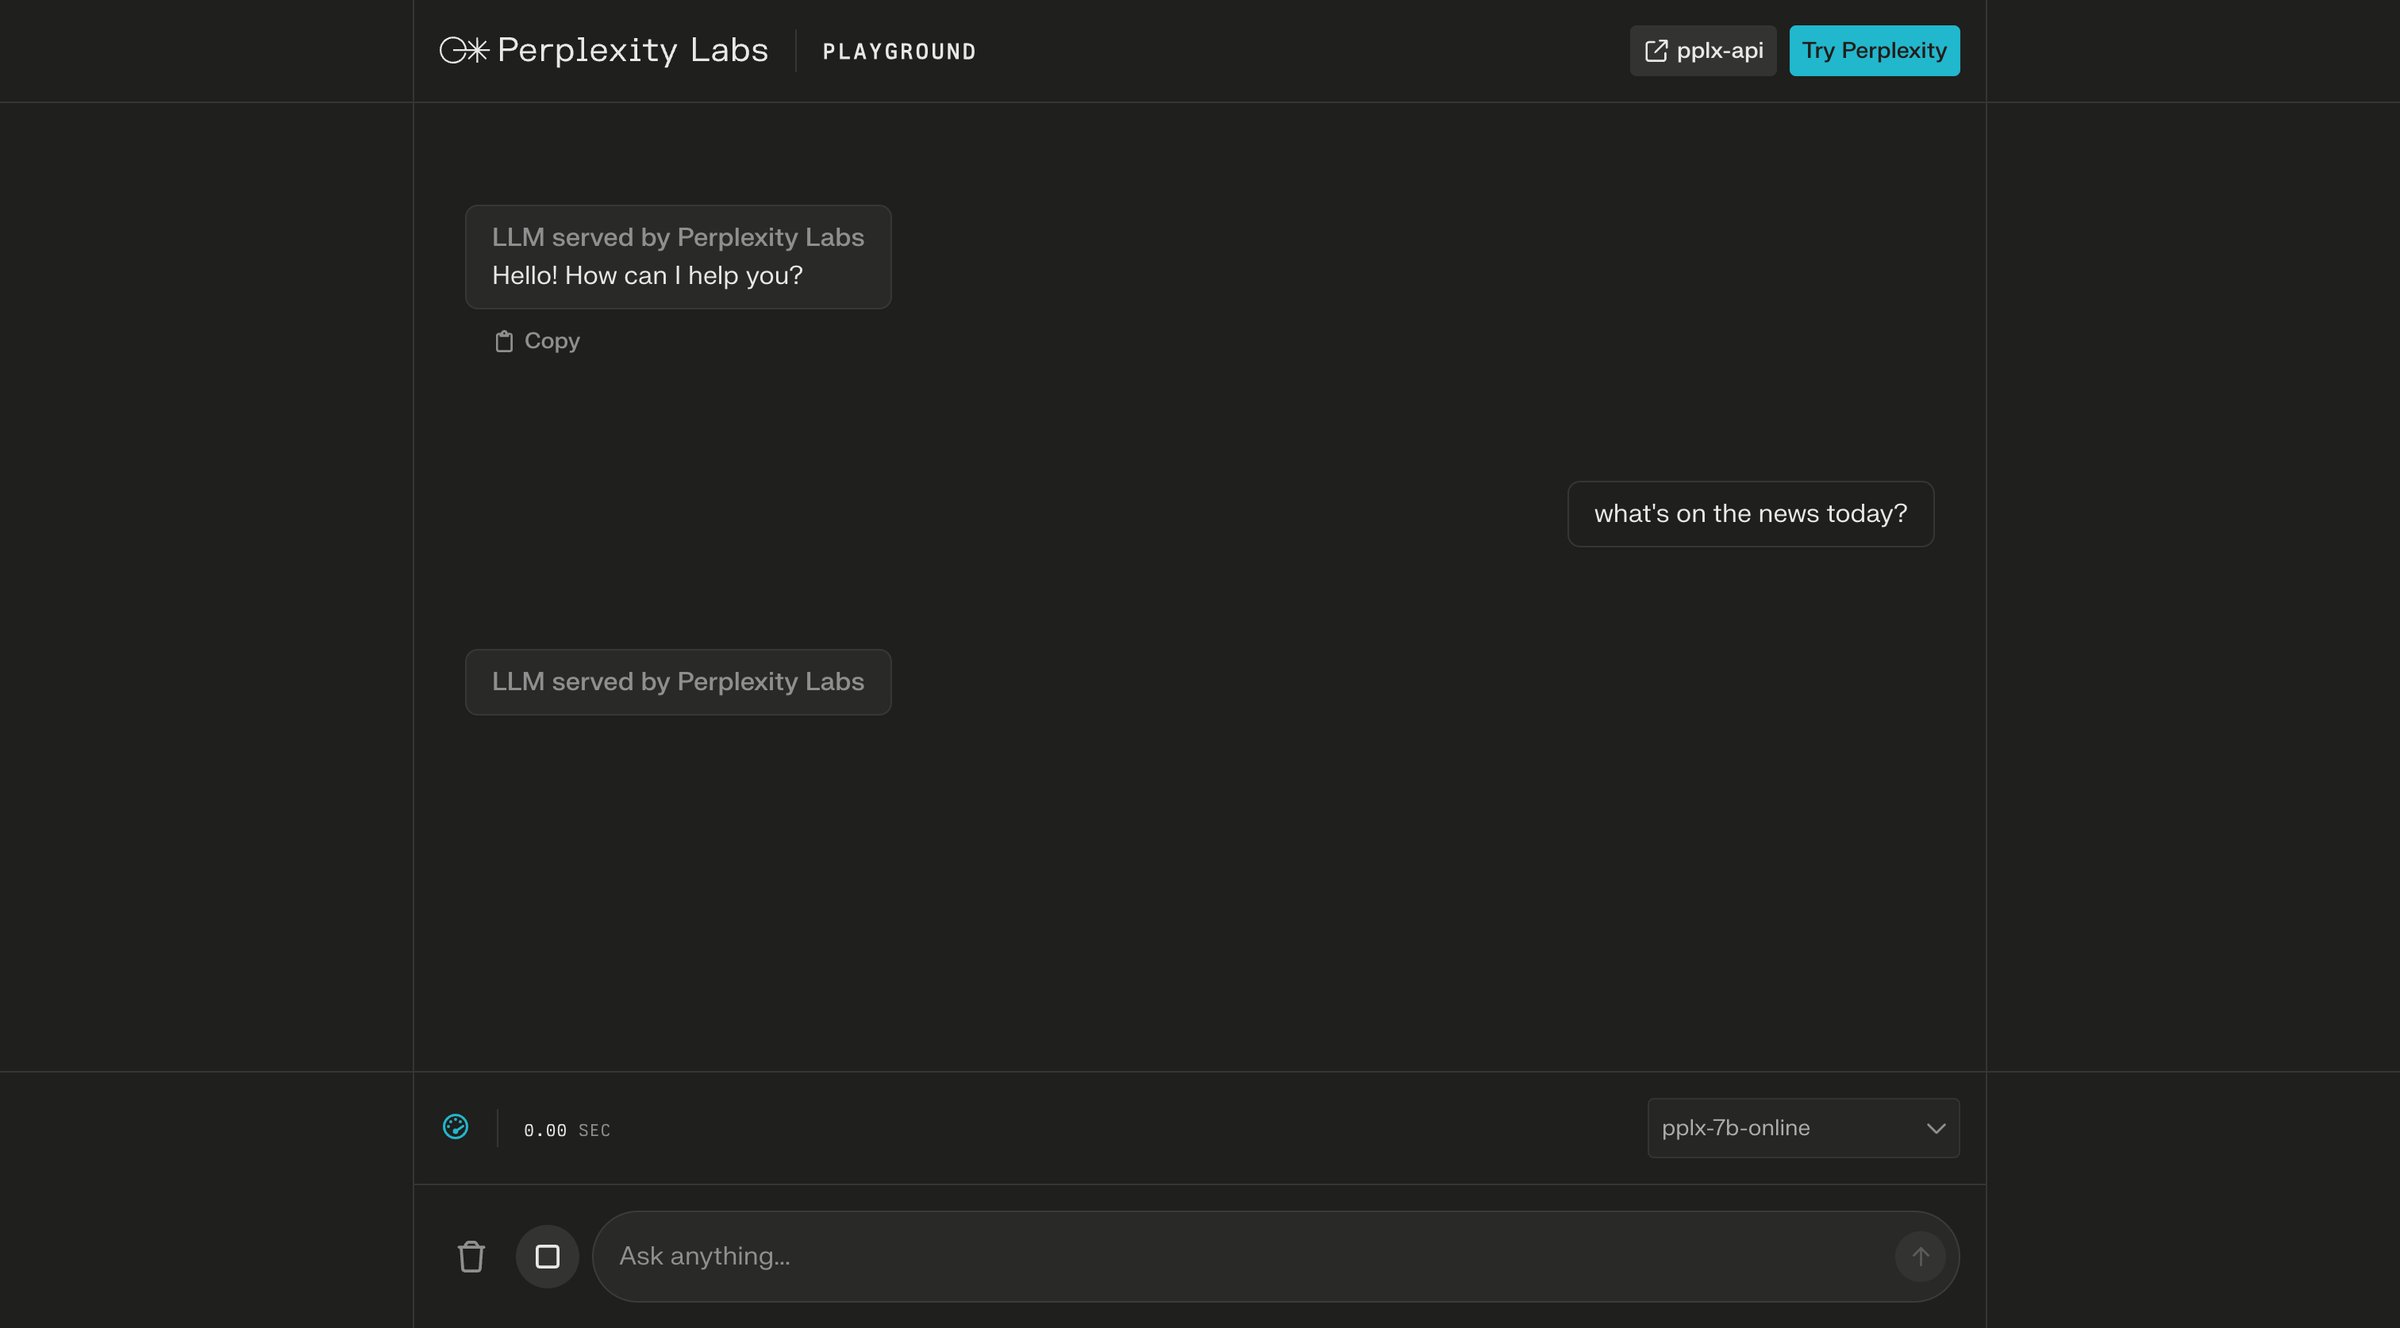
Task: Open the Perplexity Labs home title
Action: (x=632, y=50)
